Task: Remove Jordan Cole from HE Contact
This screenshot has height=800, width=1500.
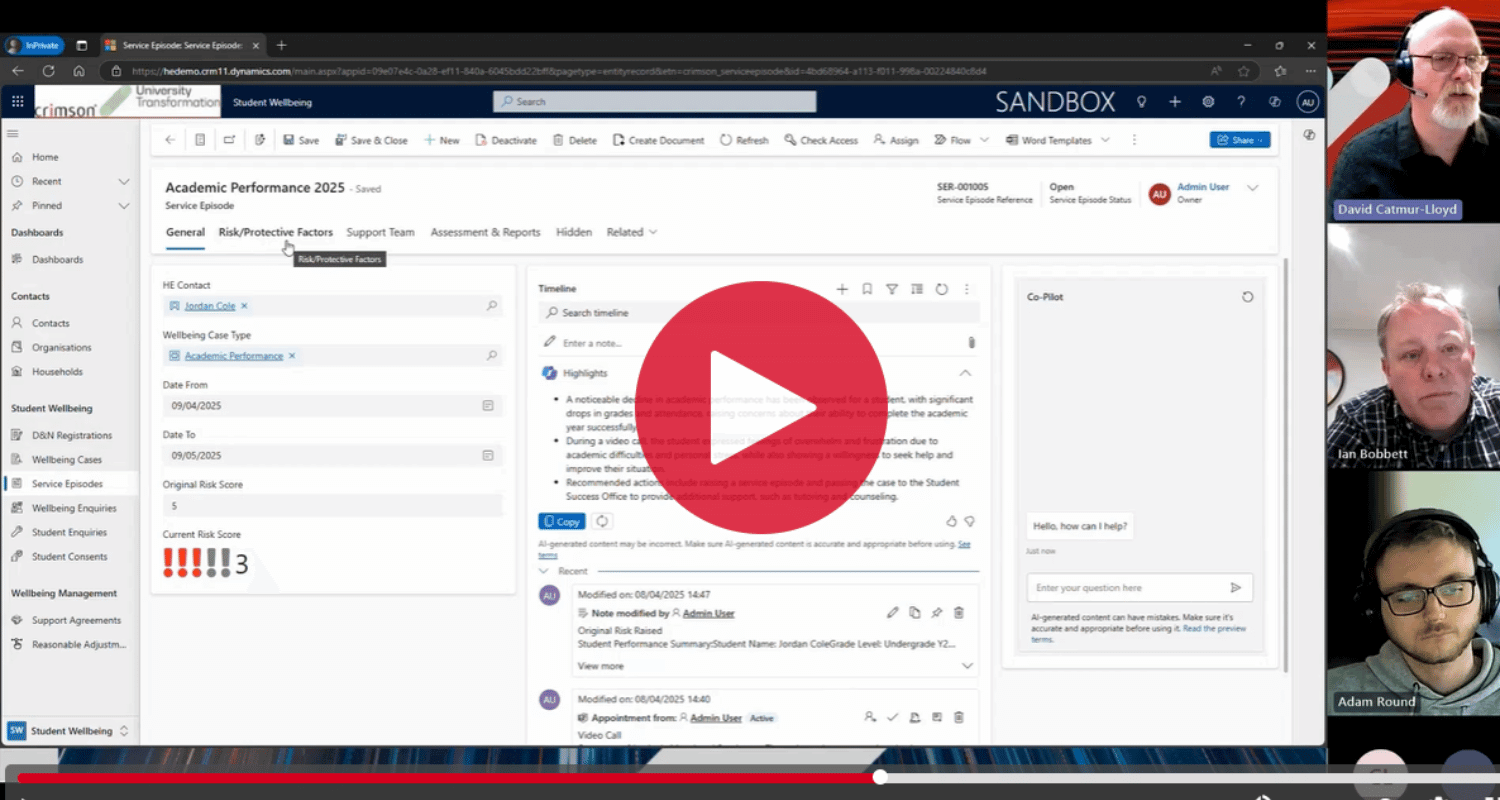Action: point(244,306)
